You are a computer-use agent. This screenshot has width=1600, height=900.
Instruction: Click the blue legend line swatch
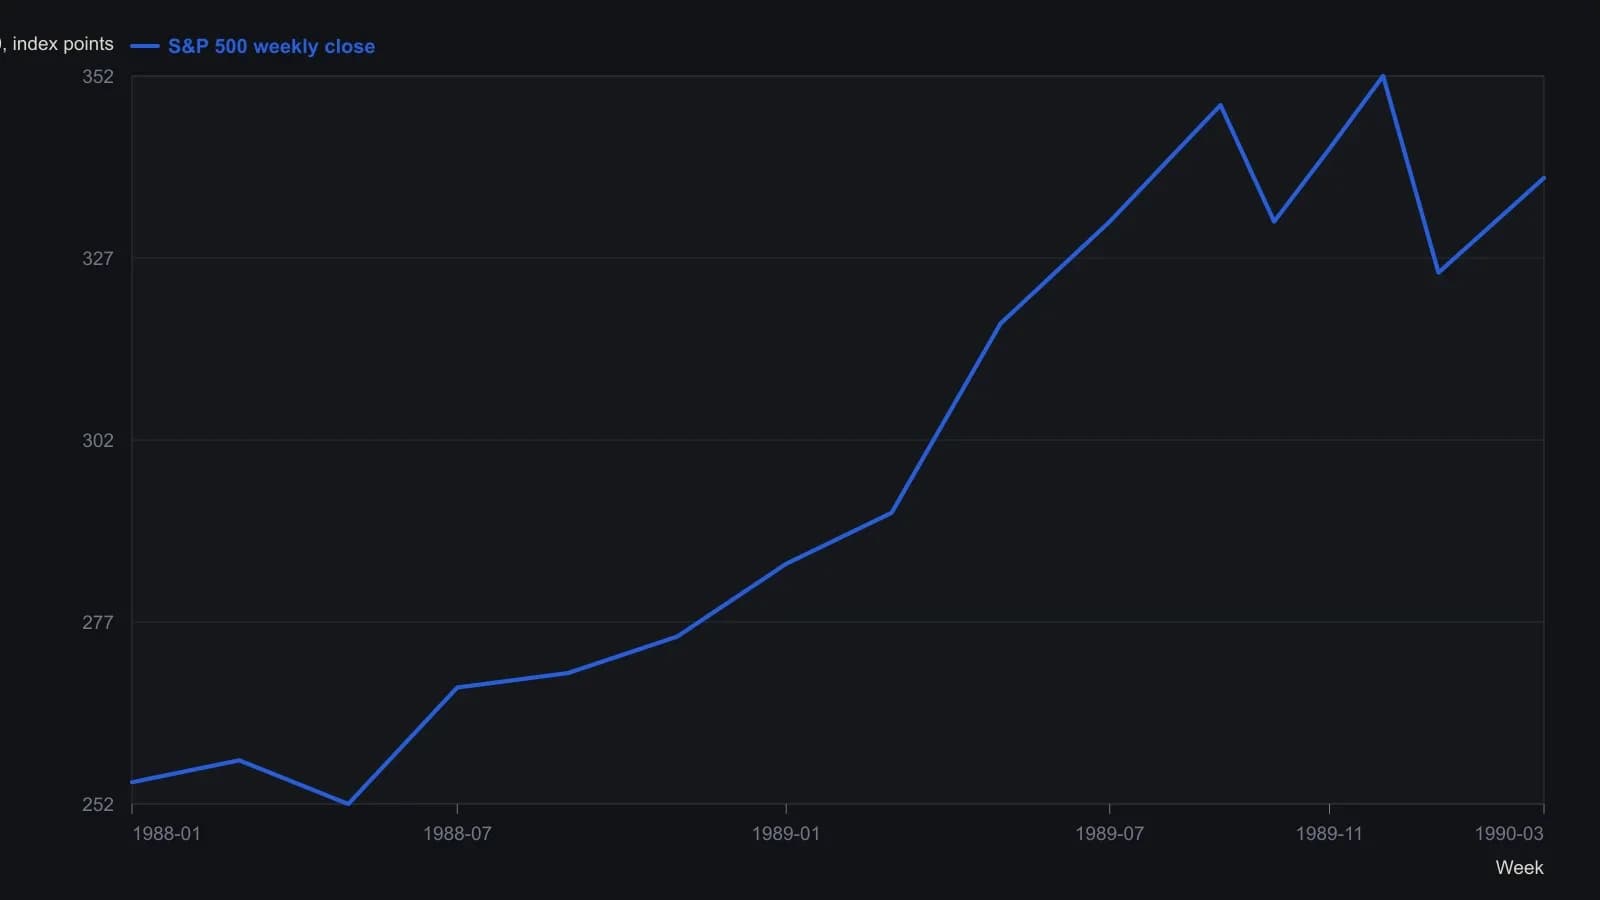145,46
